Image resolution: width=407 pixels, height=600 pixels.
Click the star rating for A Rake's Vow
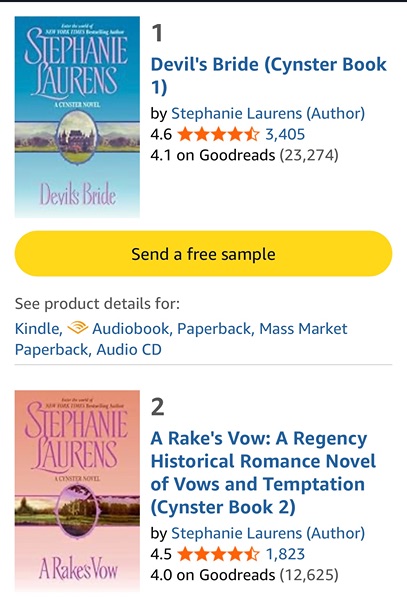[x=218, y=554]
